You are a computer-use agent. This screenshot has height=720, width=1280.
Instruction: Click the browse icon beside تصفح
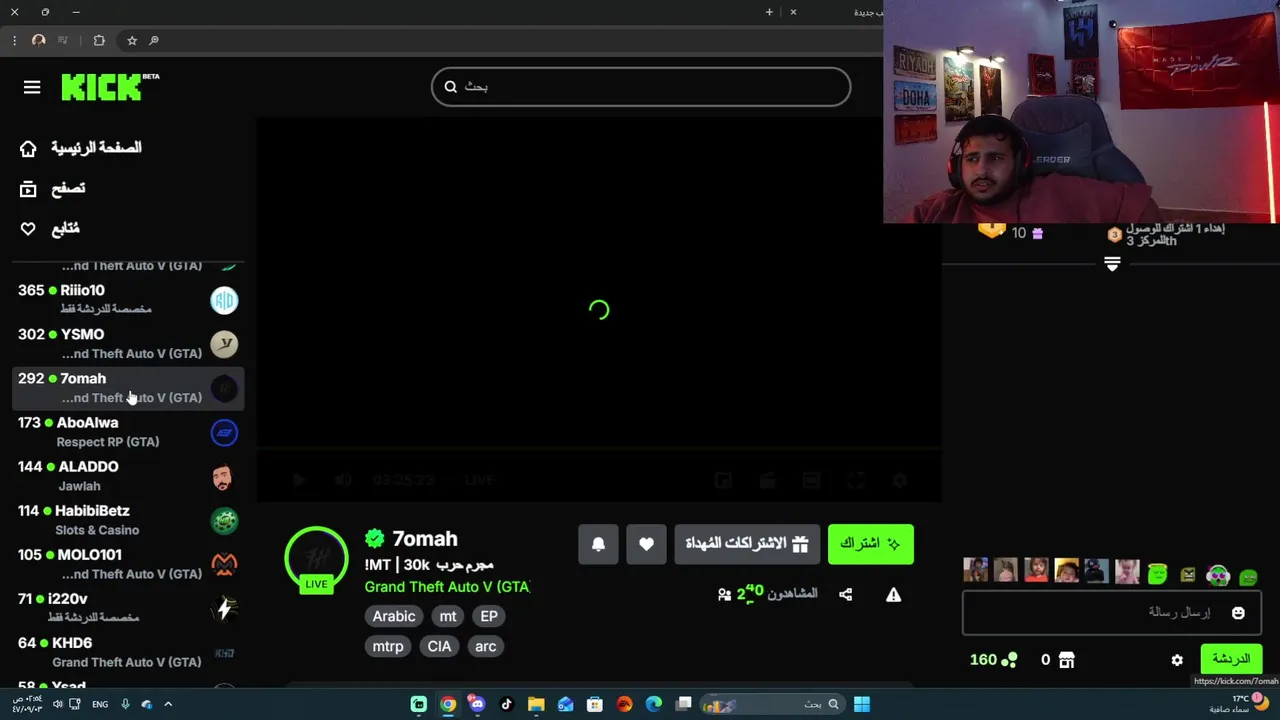[28, 188]
